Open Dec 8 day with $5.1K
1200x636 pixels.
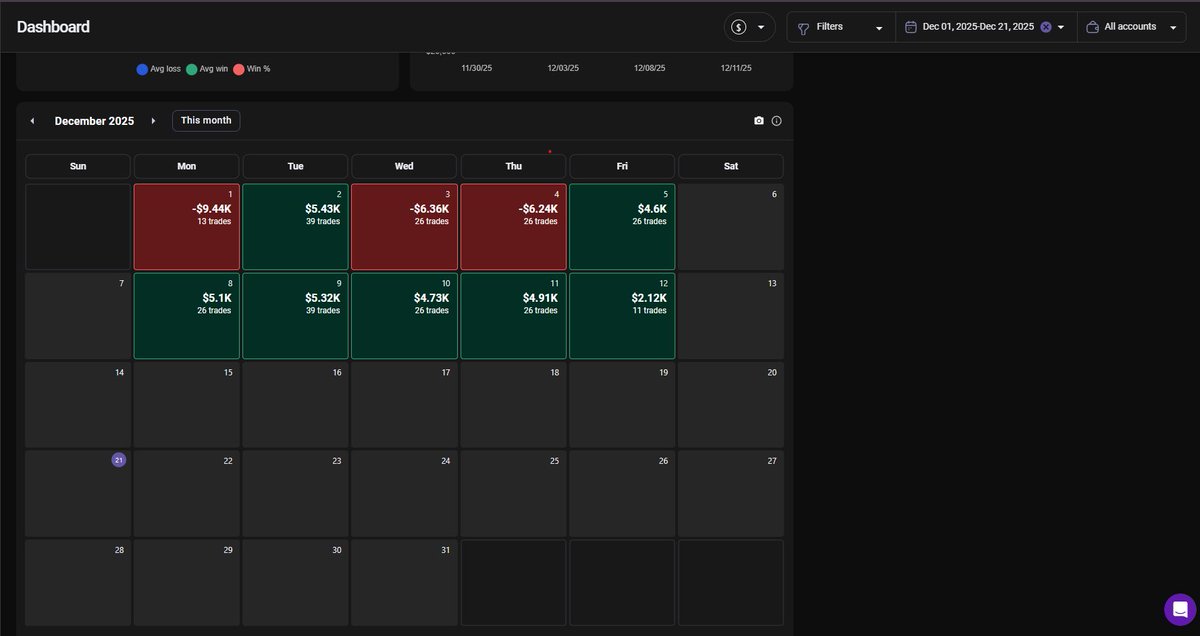(187, 316)
